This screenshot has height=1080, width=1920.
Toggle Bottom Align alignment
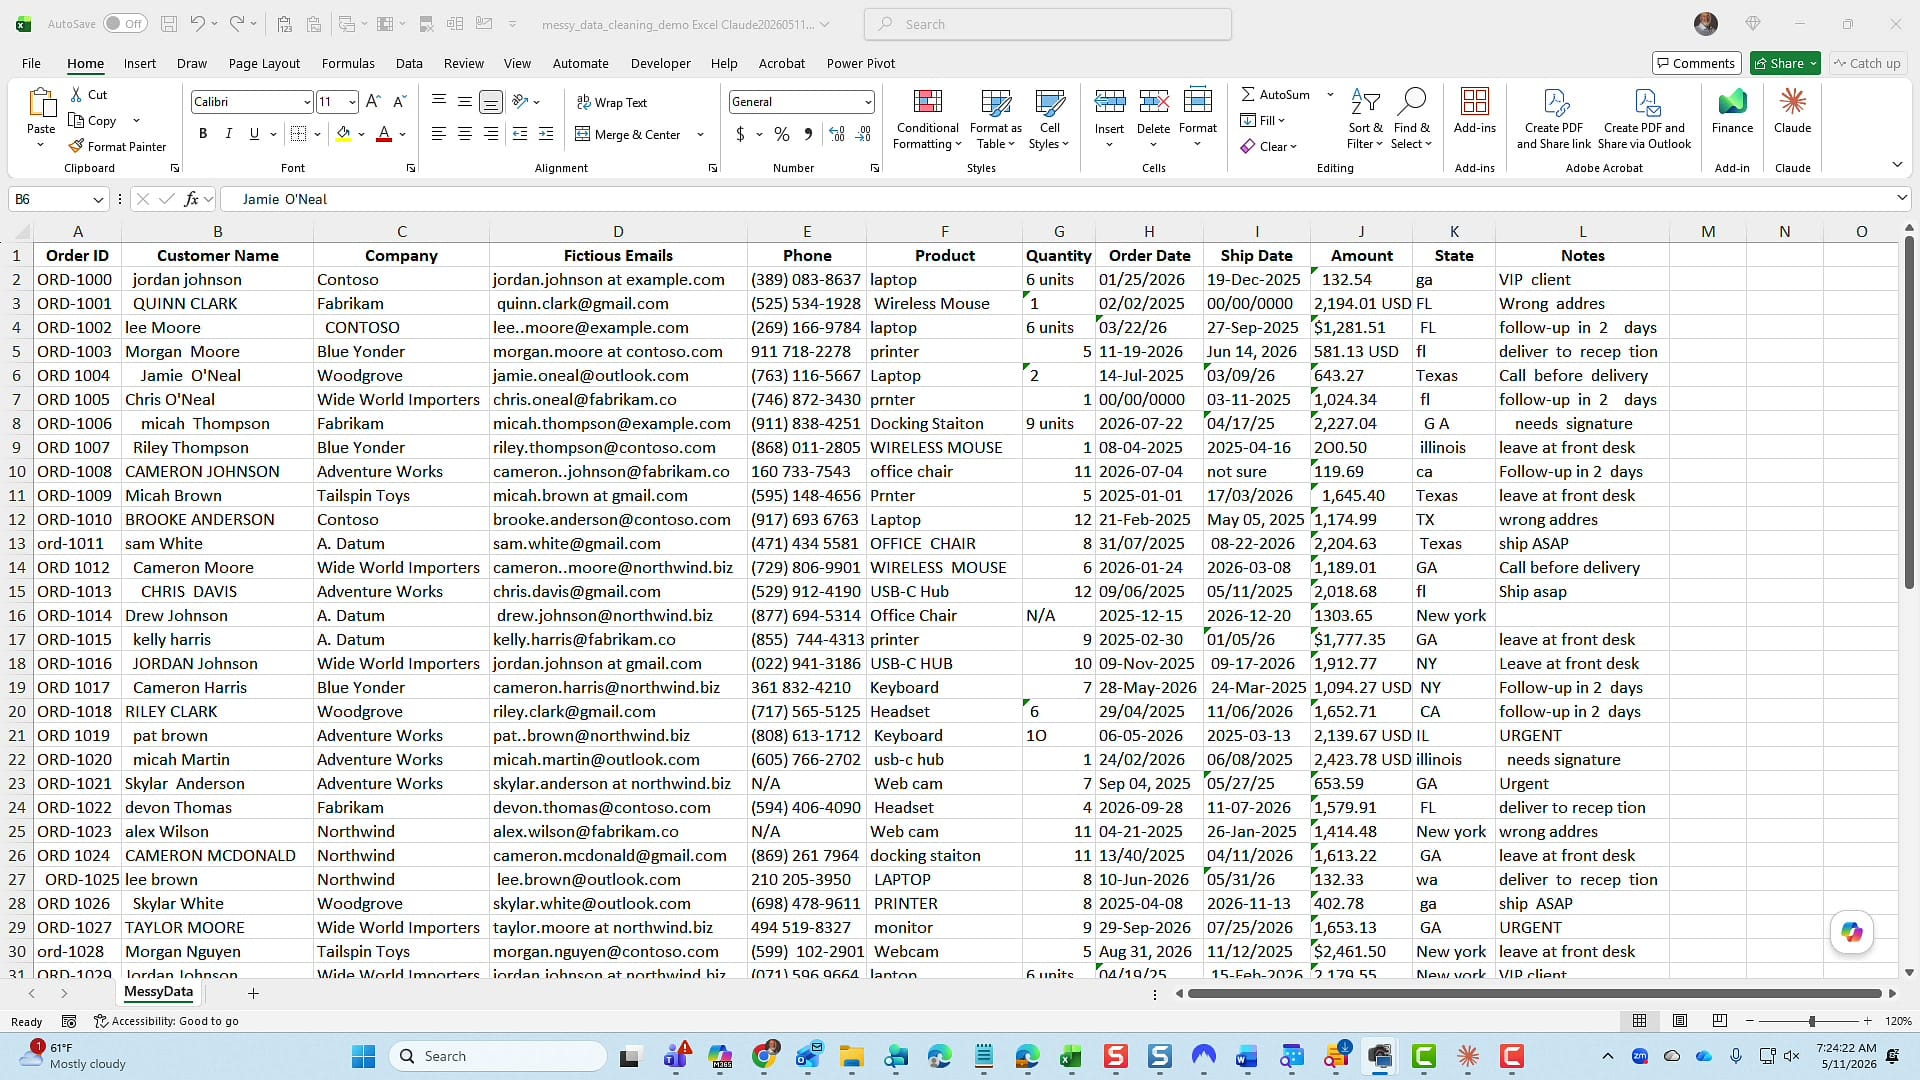pos(491,101)
